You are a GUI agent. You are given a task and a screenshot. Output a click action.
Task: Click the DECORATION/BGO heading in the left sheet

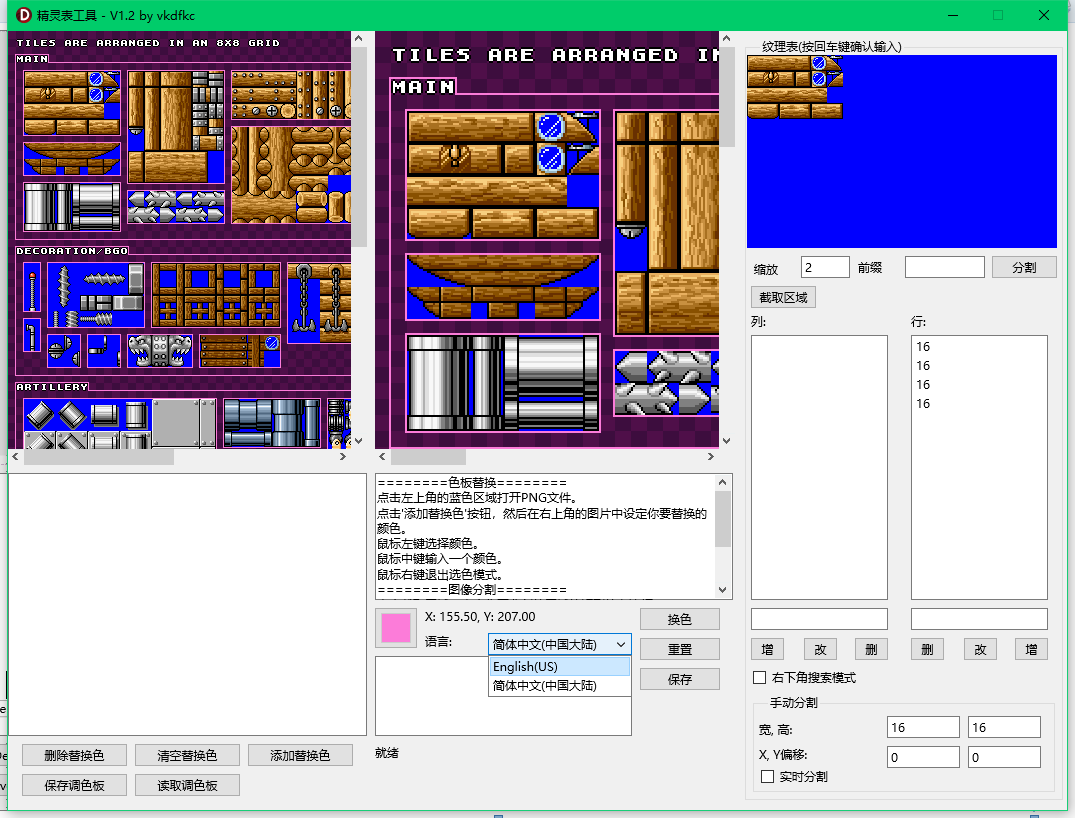(72, 251)
